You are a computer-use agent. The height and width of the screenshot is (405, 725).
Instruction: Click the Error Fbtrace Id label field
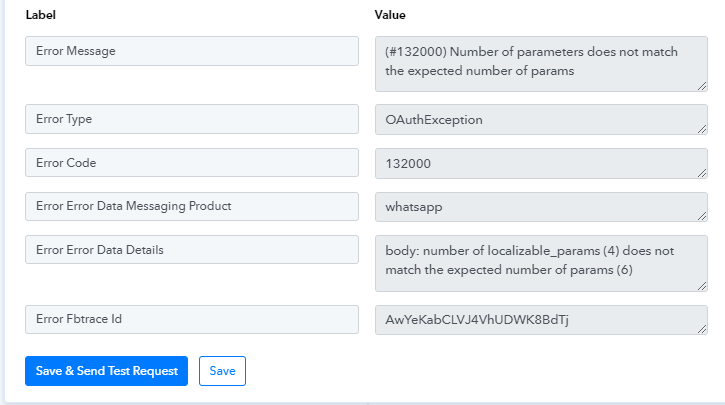click(x=191, y=319)
